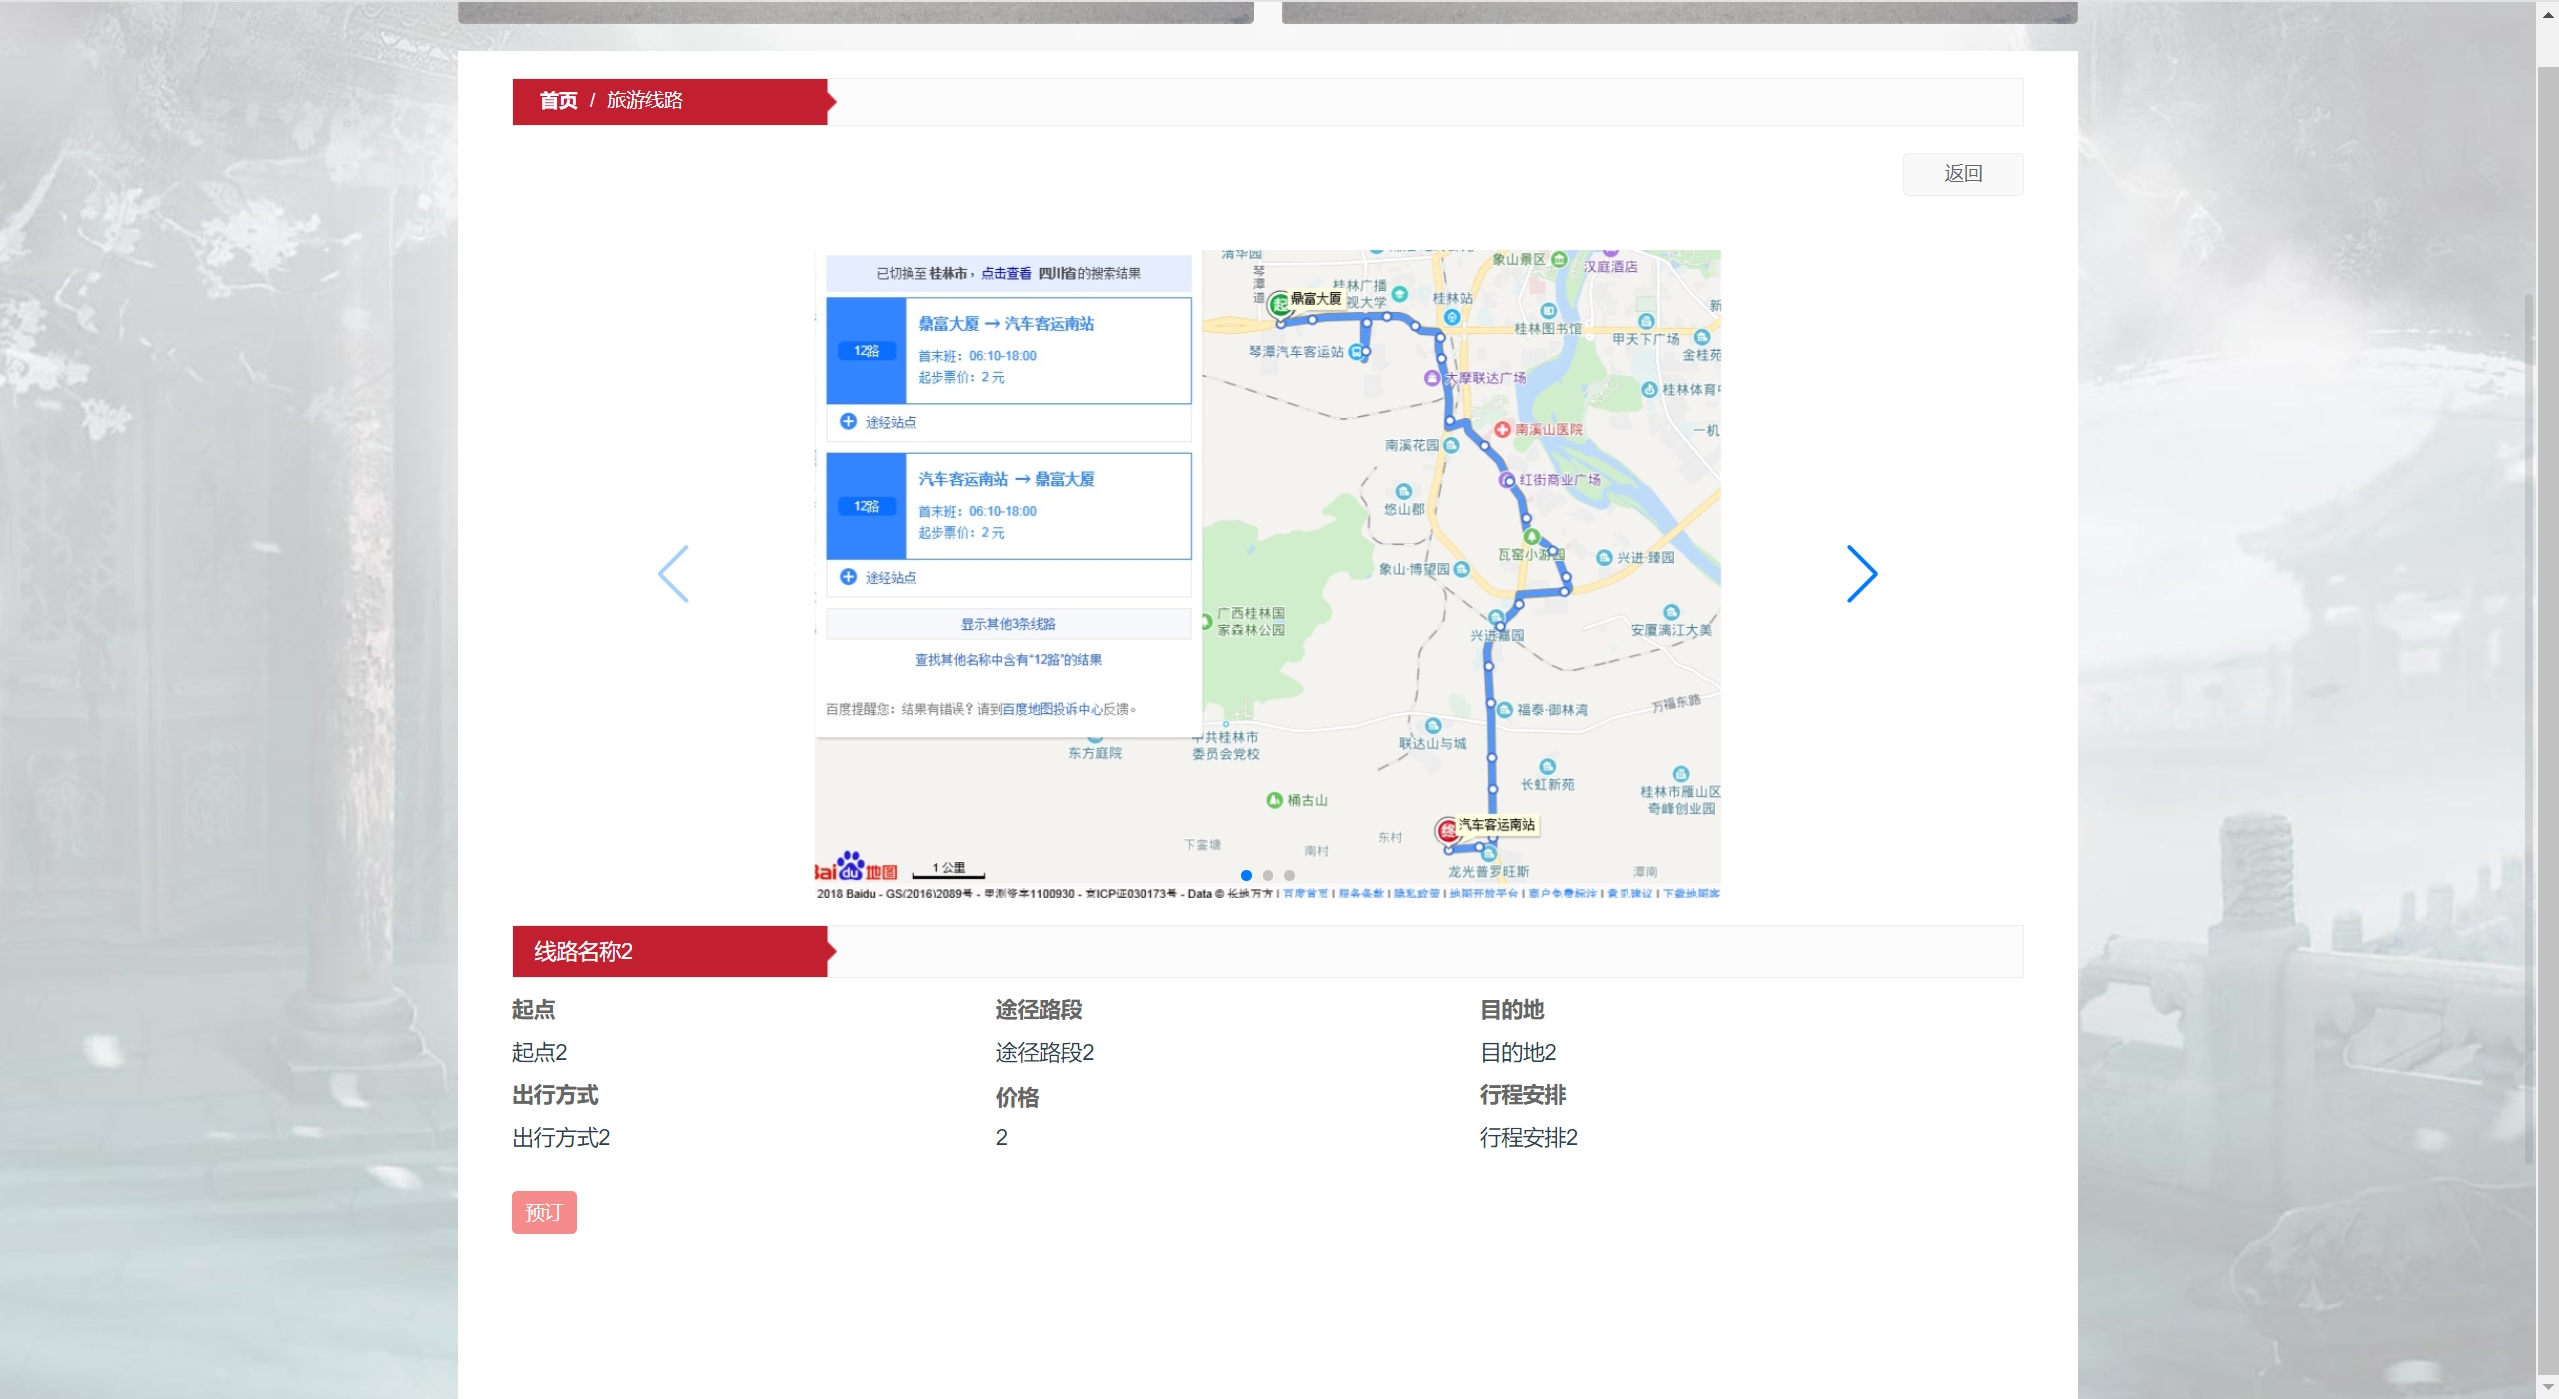Click the next slide right arrow

[1860, 573]
